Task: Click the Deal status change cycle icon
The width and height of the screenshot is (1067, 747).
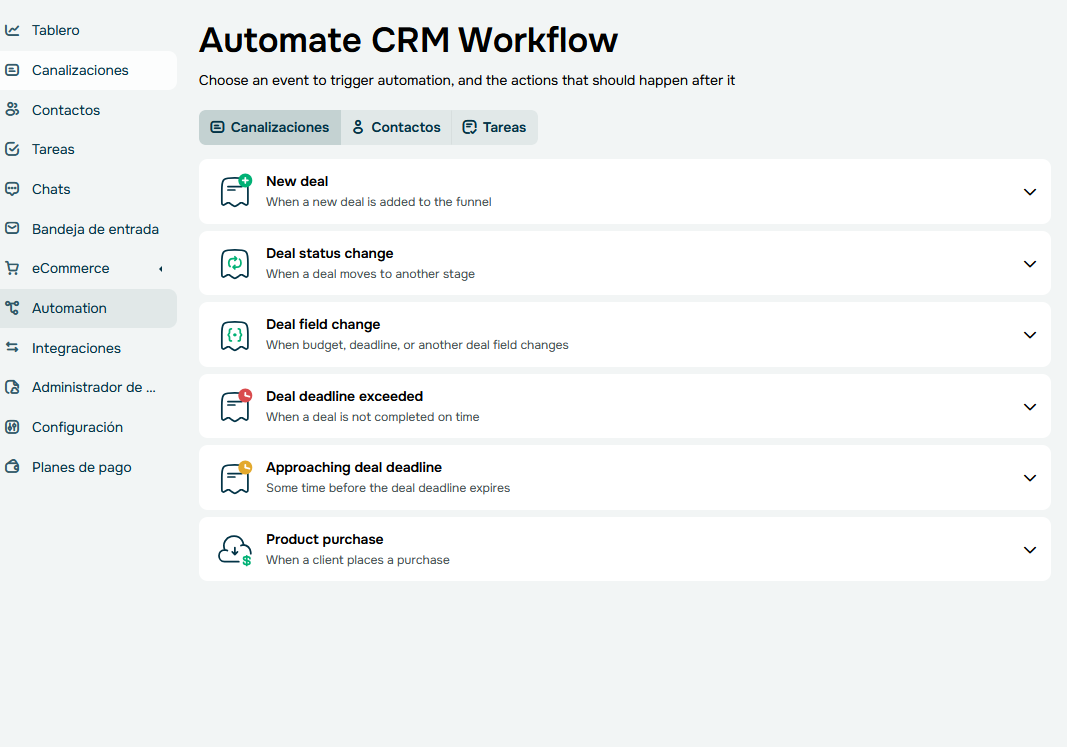Action: (235, 263)
